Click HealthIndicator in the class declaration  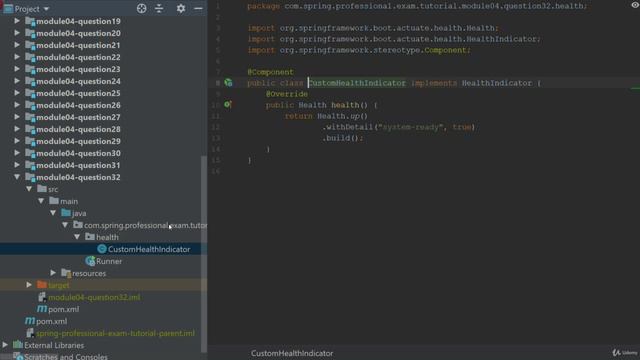497,83
